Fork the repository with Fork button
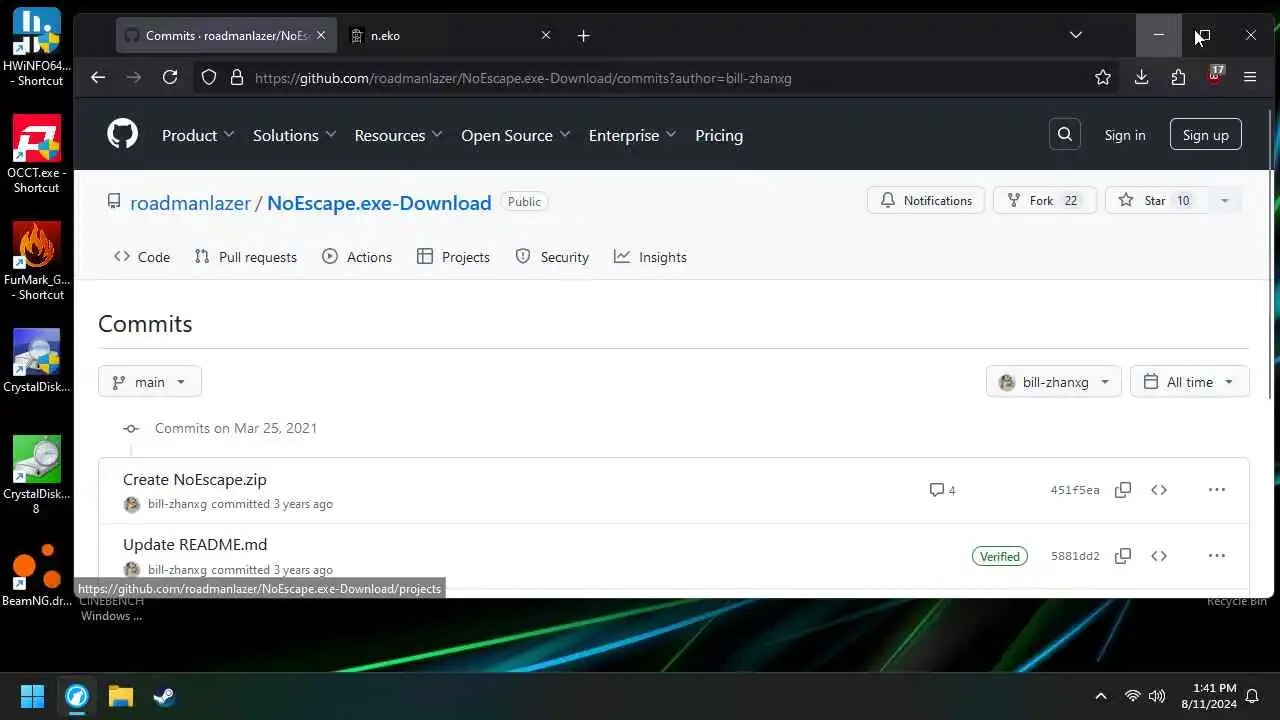1280x720 pixels. 1045,200
